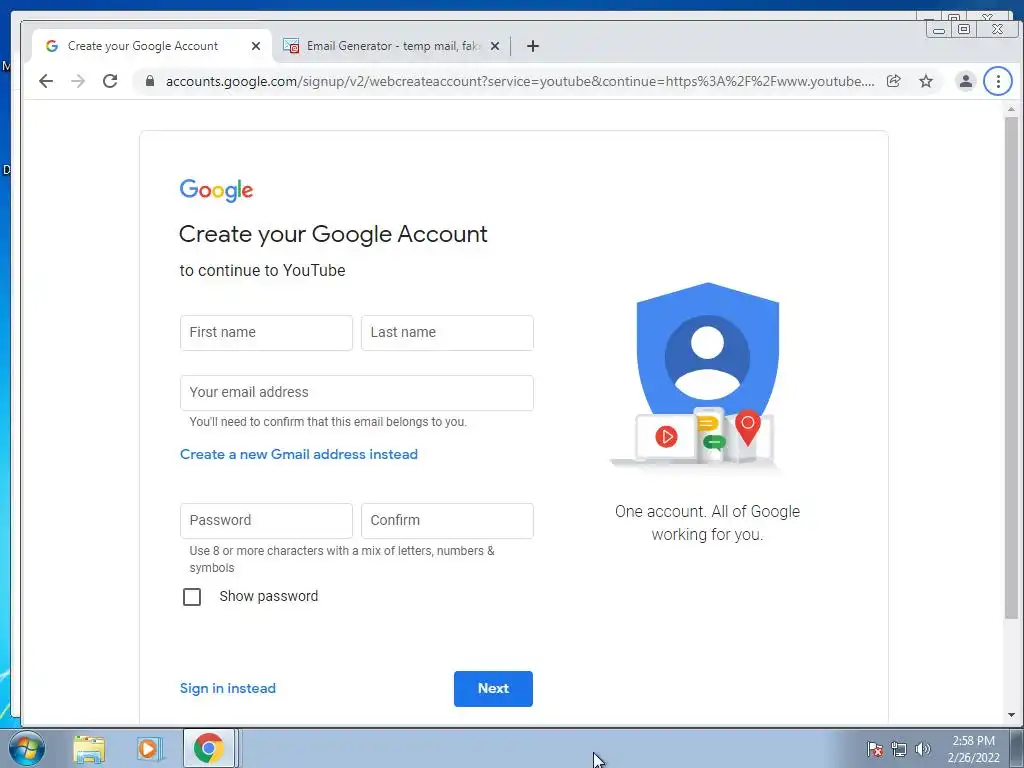Open the volume speaker tray icon
Screen dimensions: 1024x768
[922, 749]
